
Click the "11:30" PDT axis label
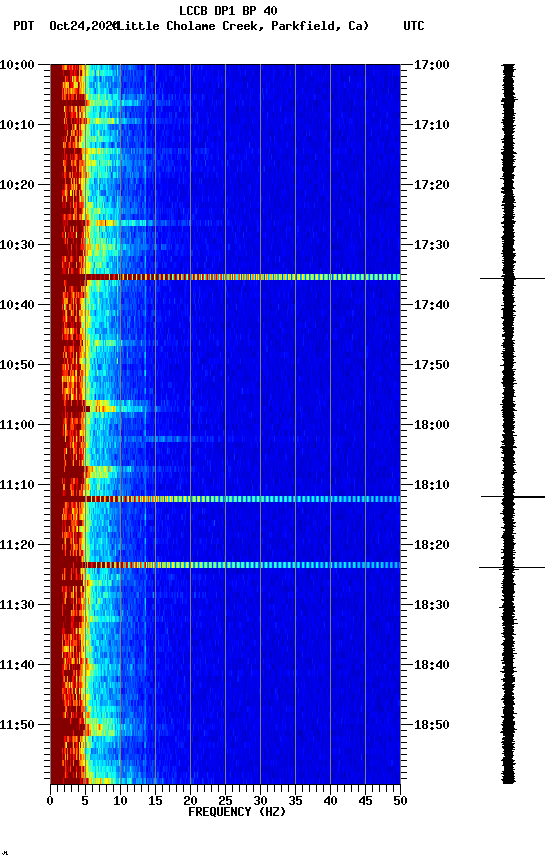pos(17,605)
